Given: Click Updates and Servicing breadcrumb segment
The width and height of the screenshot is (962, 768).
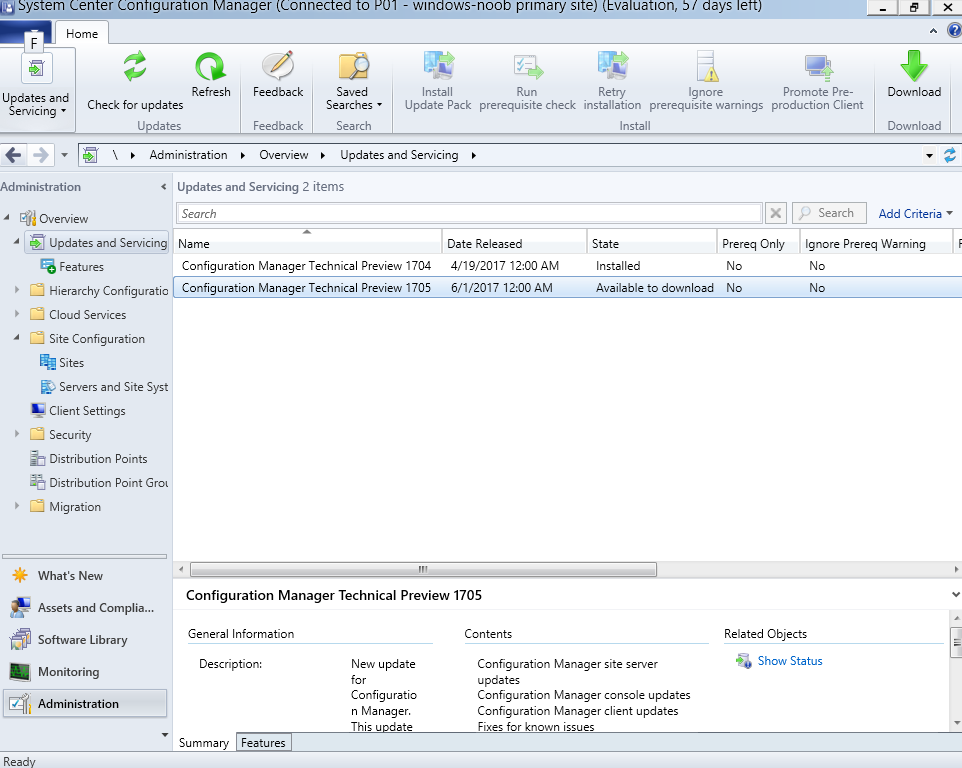Looking at the screenshot, I should pos(399,155).
